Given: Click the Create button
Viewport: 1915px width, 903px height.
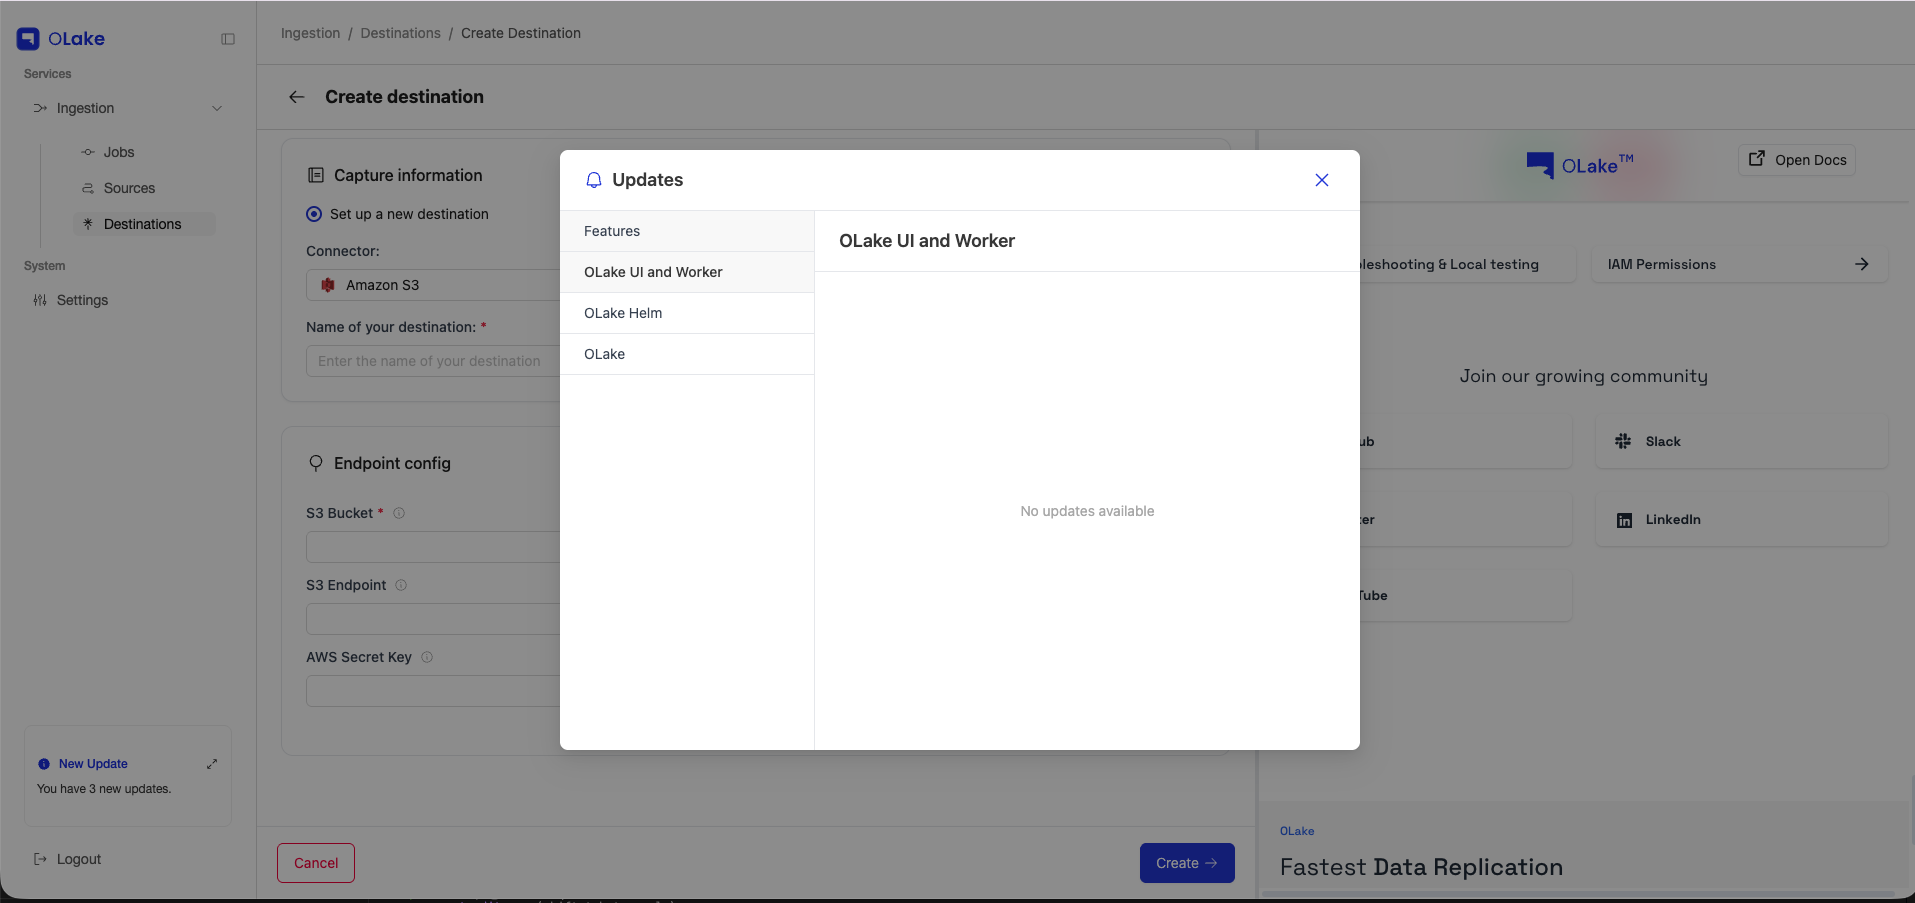Looking at the screenshot, I should 1187,863.
